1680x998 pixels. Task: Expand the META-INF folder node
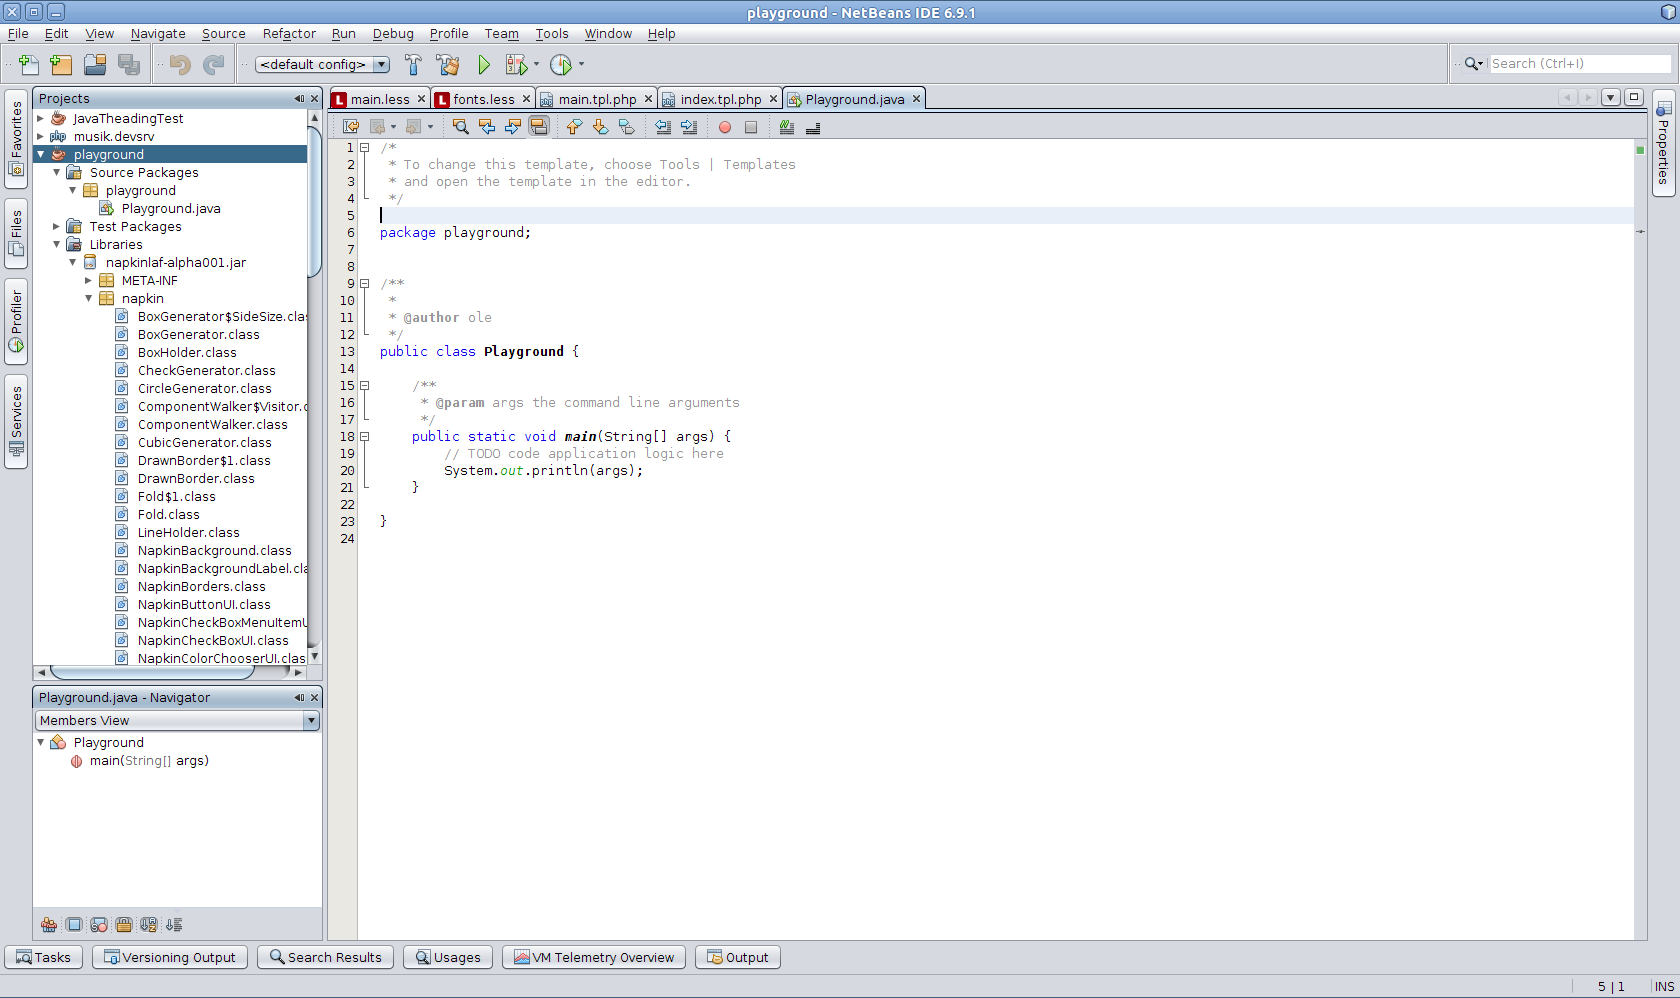pos(89,280)
